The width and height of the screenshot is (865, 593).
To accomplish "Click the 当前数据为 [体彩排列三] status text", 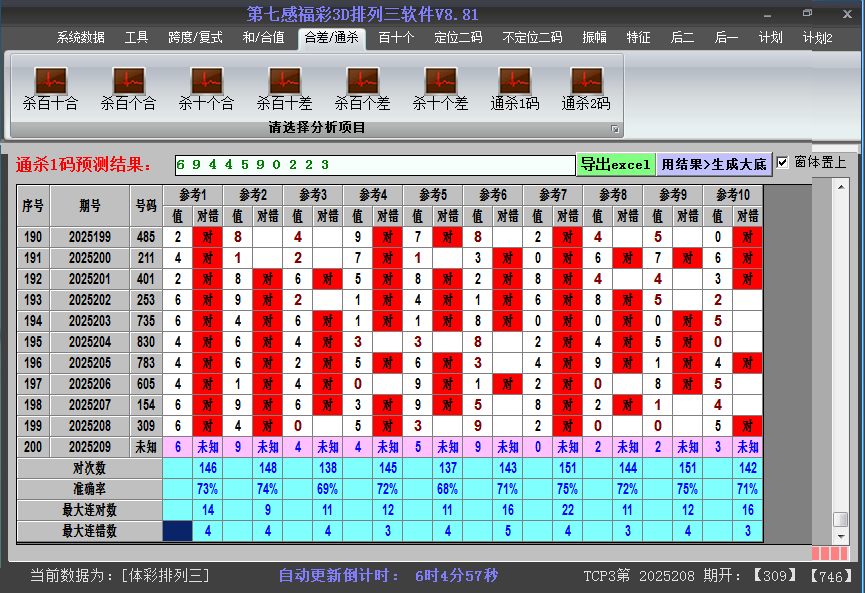I will (x=120, y=576).
